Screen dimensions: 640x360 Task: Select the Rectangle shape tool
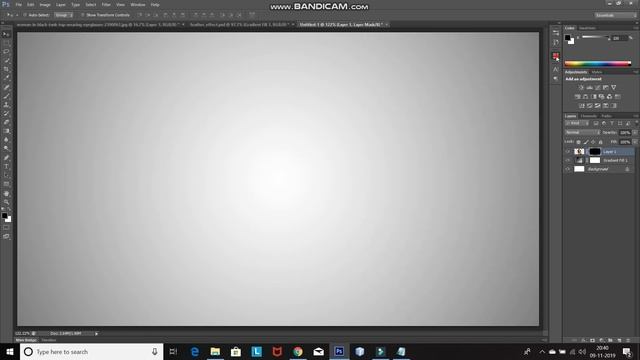(6, 184)
